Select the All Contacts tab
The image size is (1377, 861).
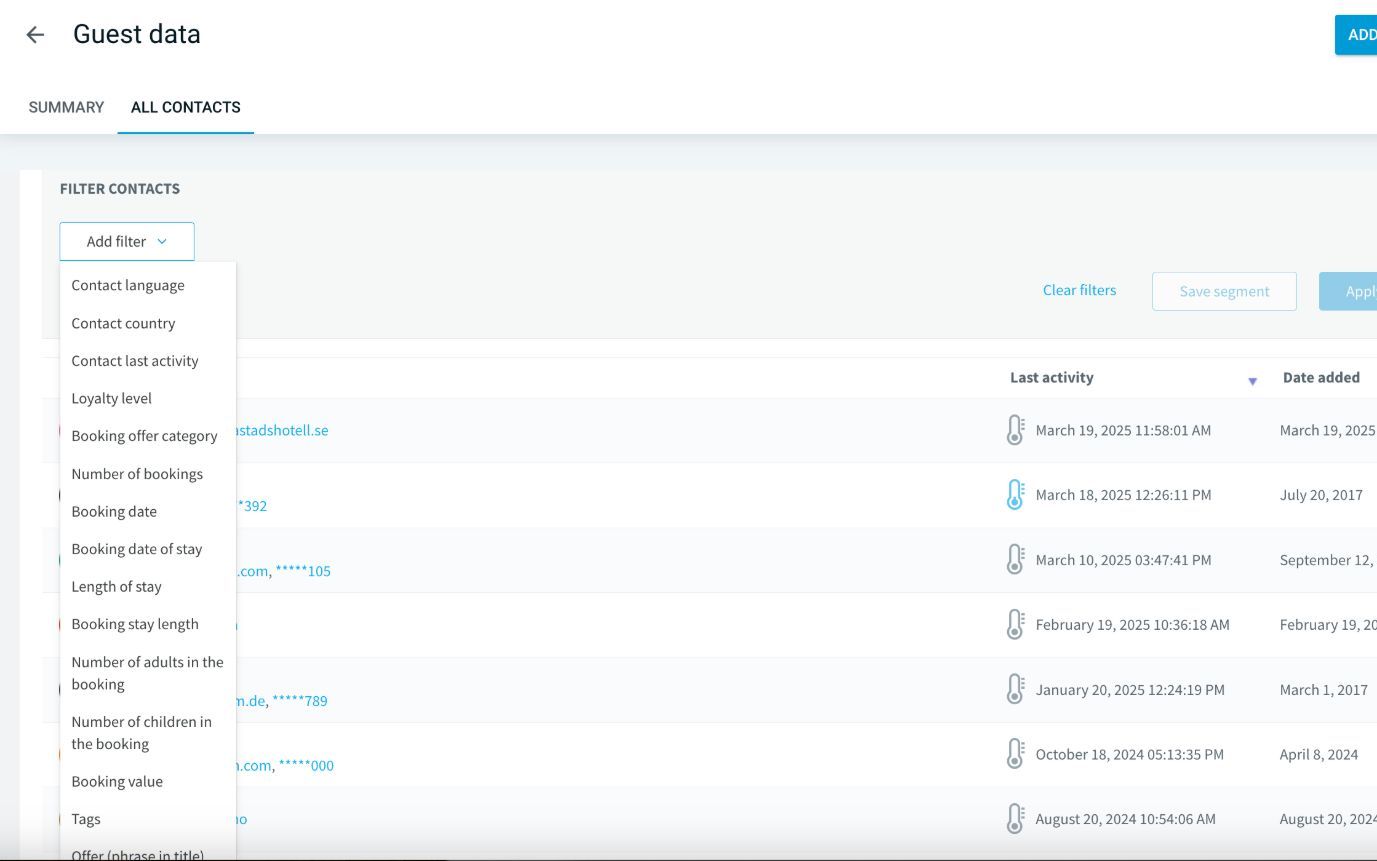point(186,107)
